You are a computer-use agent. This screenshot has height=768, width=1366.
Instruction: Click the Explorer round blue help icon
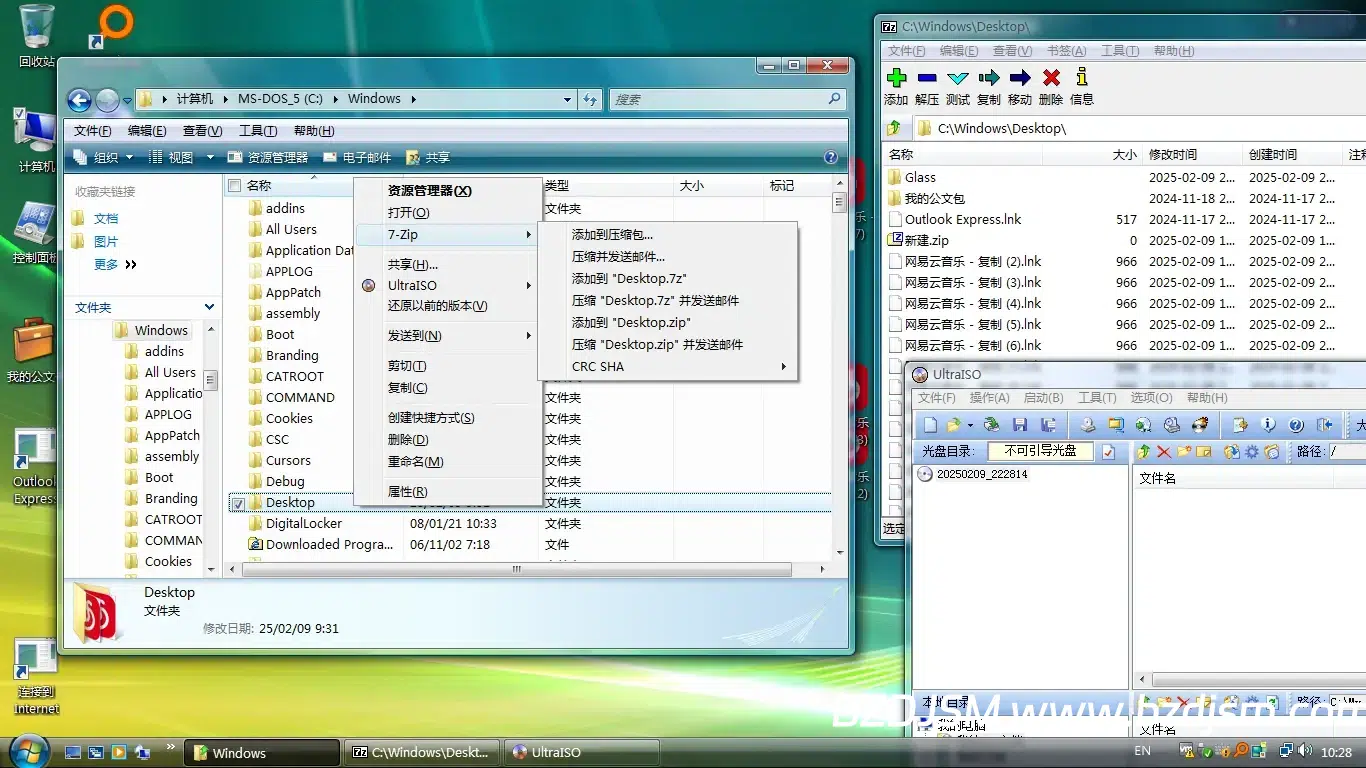(830, 157)
